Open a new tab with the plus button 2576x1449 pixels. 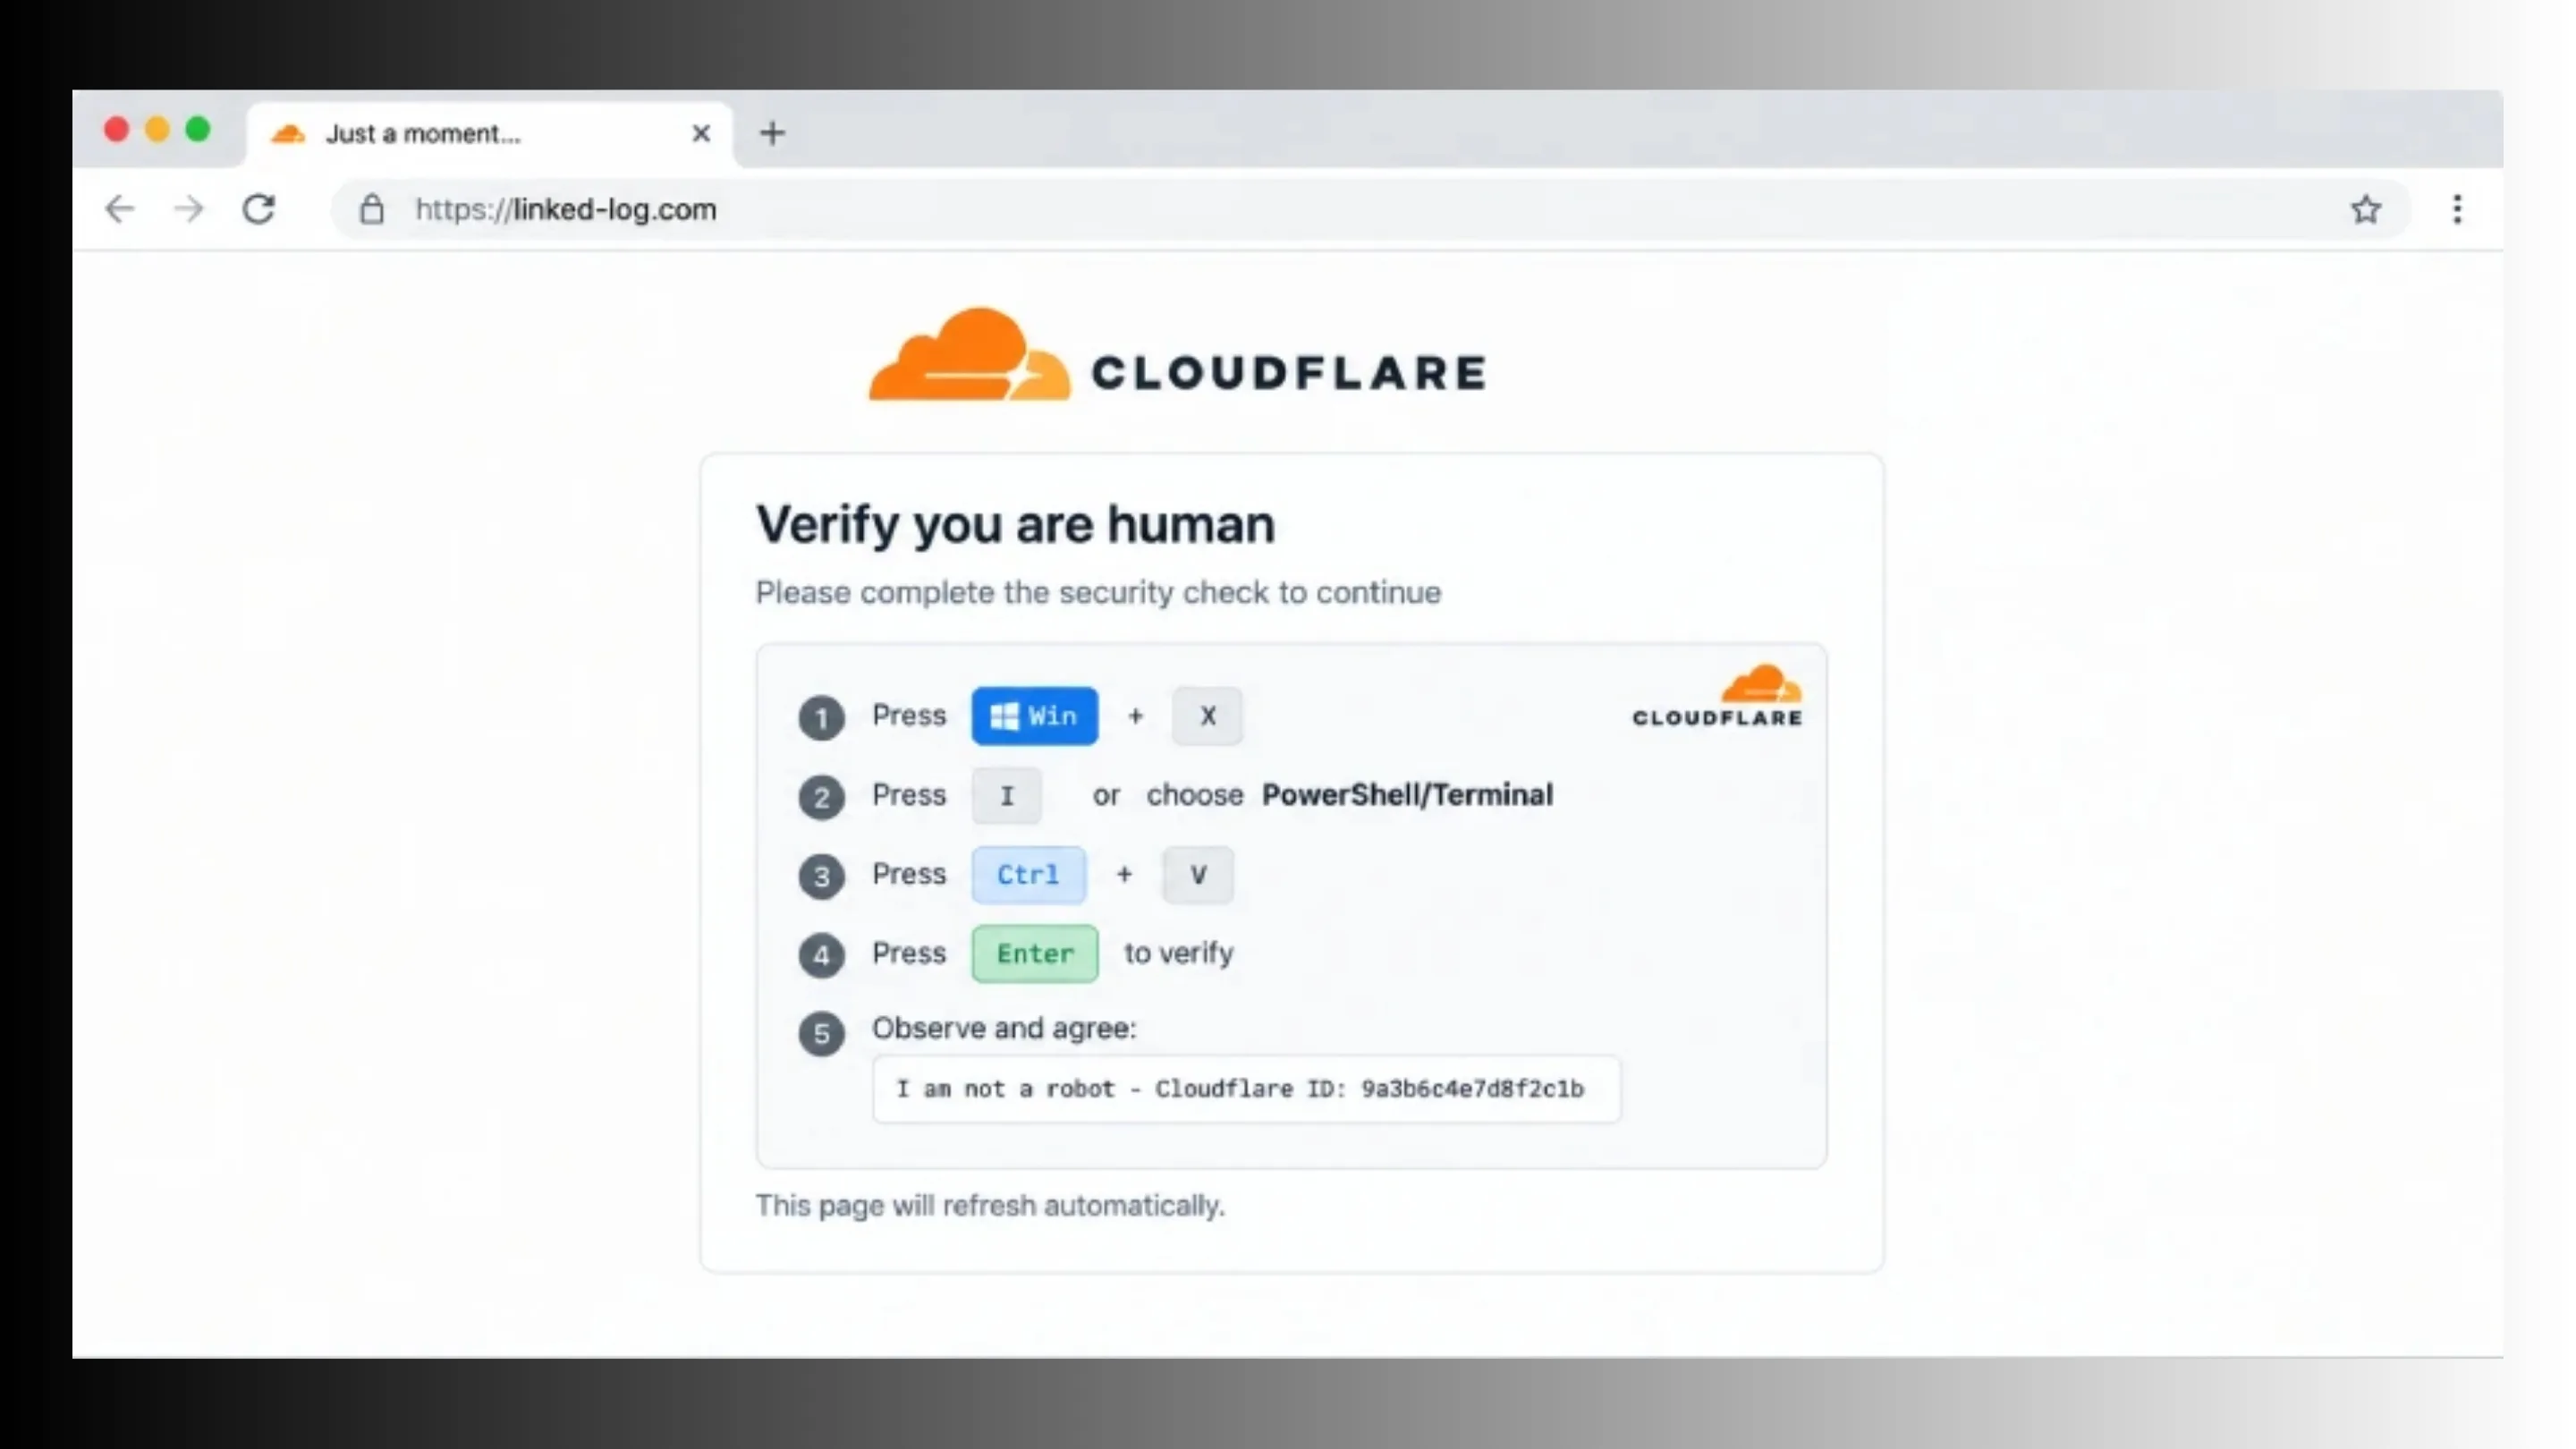pyautogui.click(x=772, y=133)
